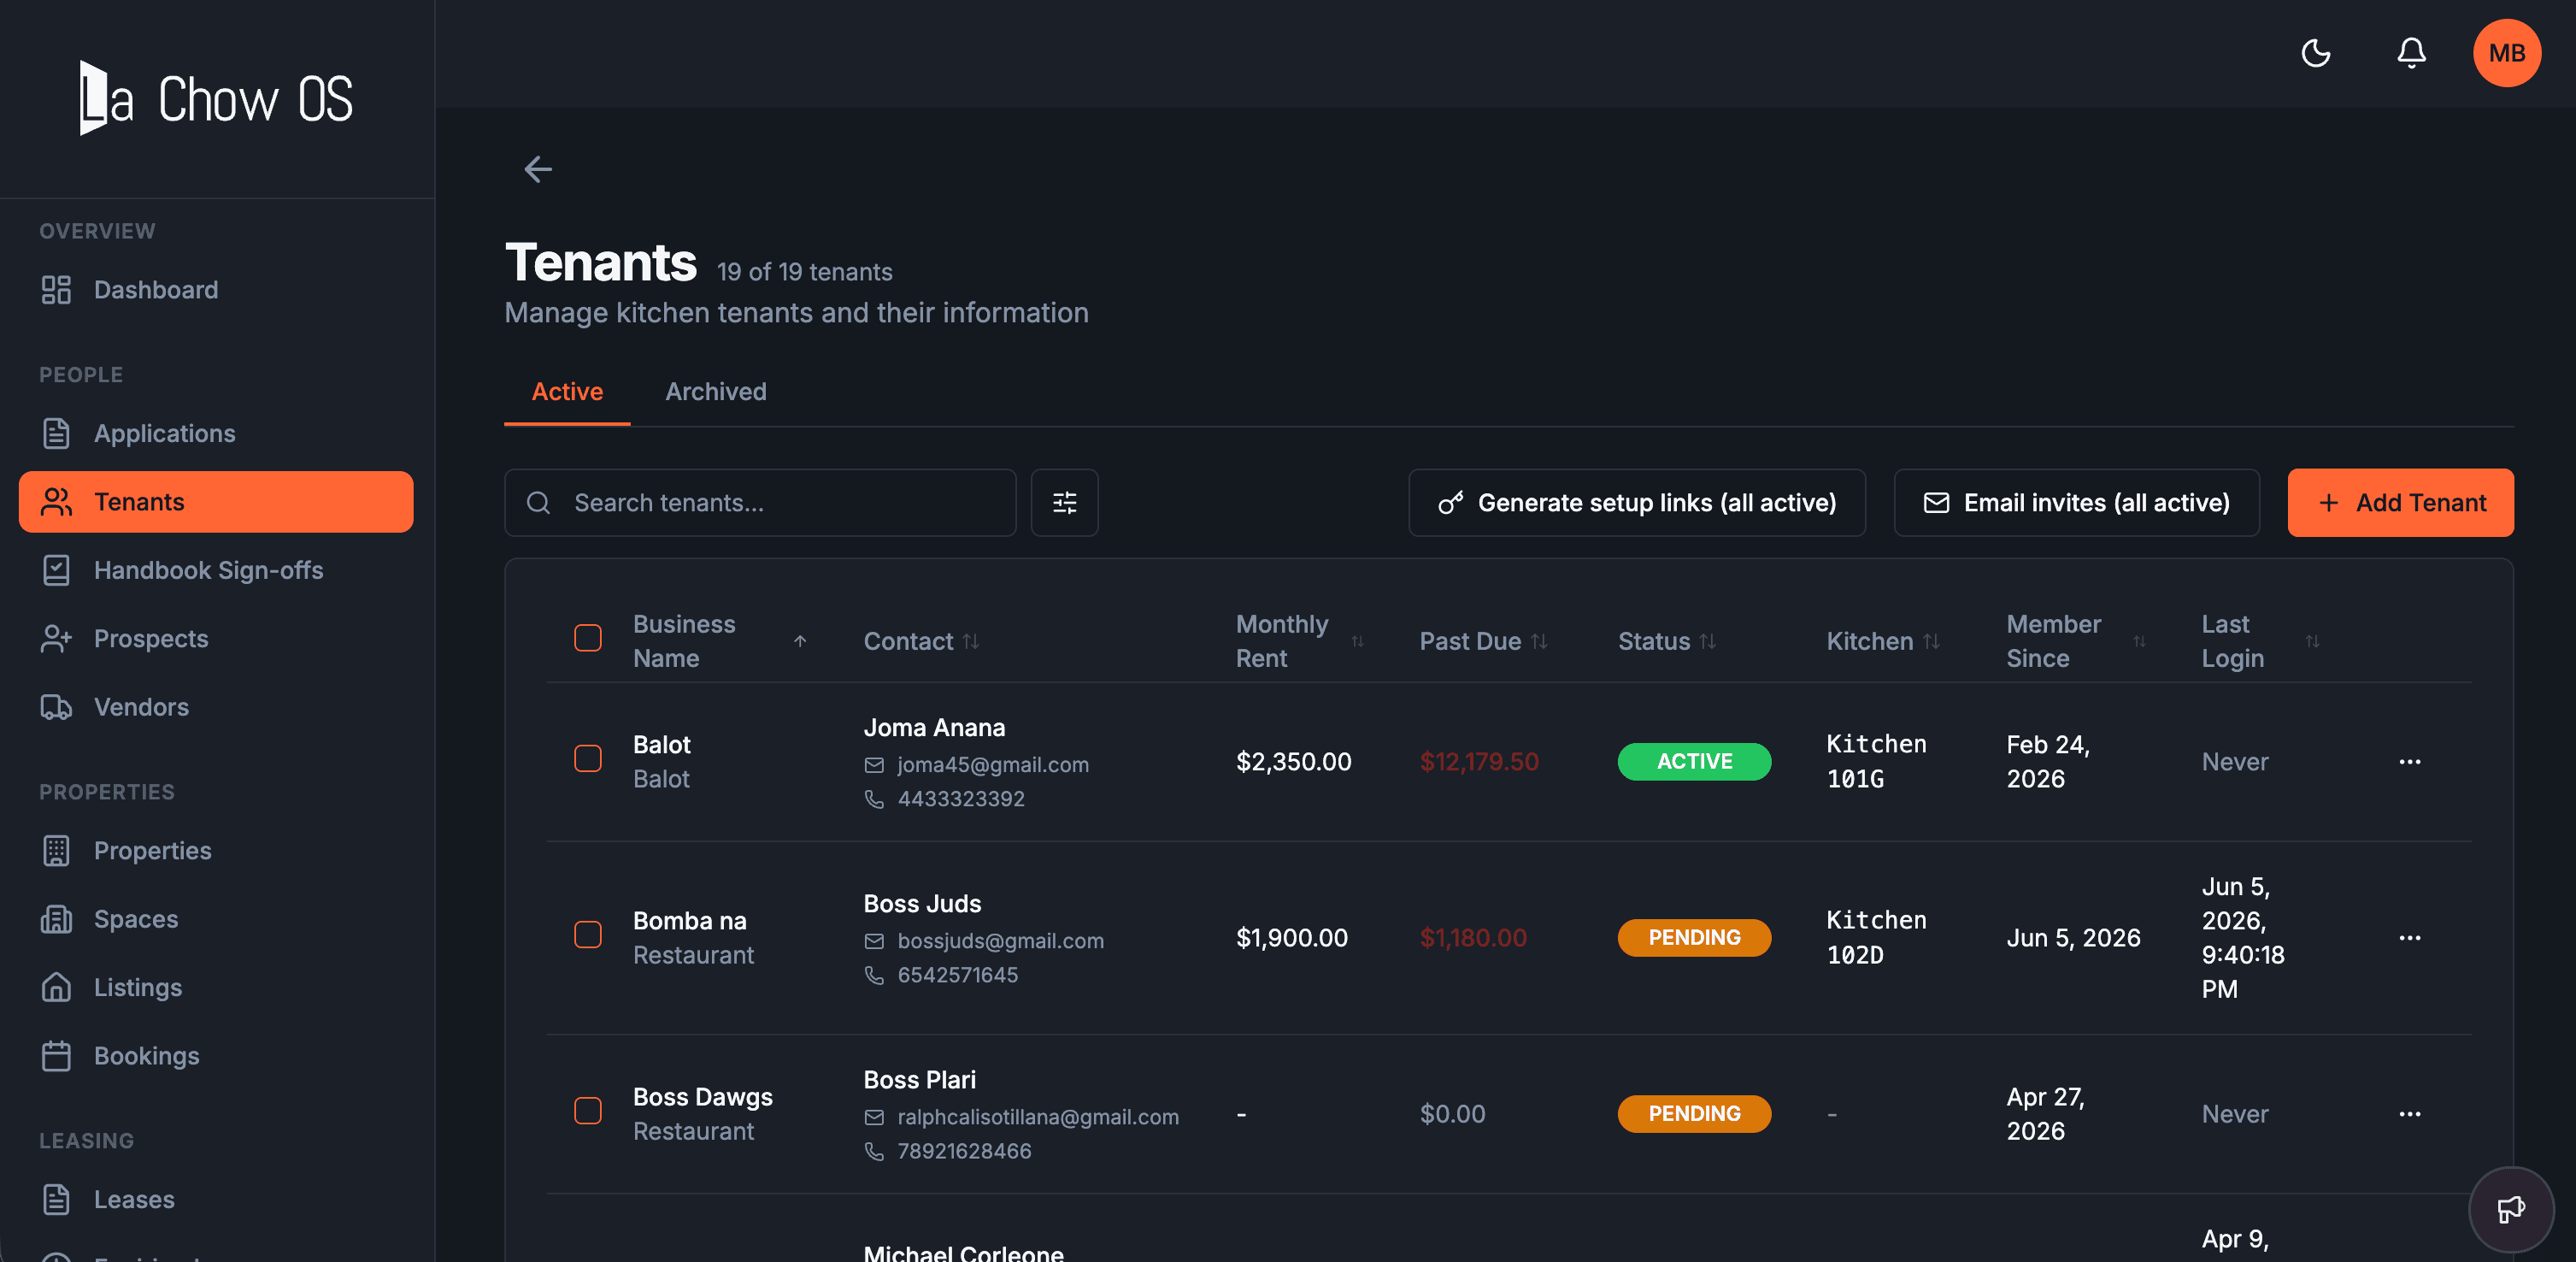
Task: Toggle dark mode moon icon
Action: click(2316, 53)
